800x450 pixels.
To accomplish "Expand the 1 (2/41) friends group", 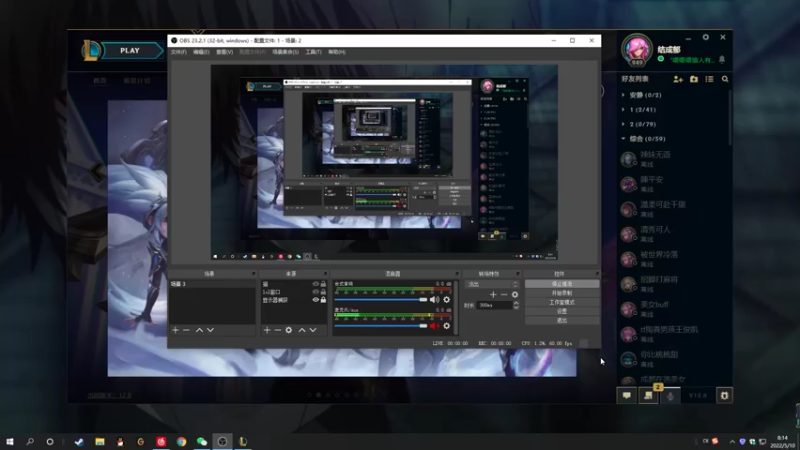I will point(623,110).
